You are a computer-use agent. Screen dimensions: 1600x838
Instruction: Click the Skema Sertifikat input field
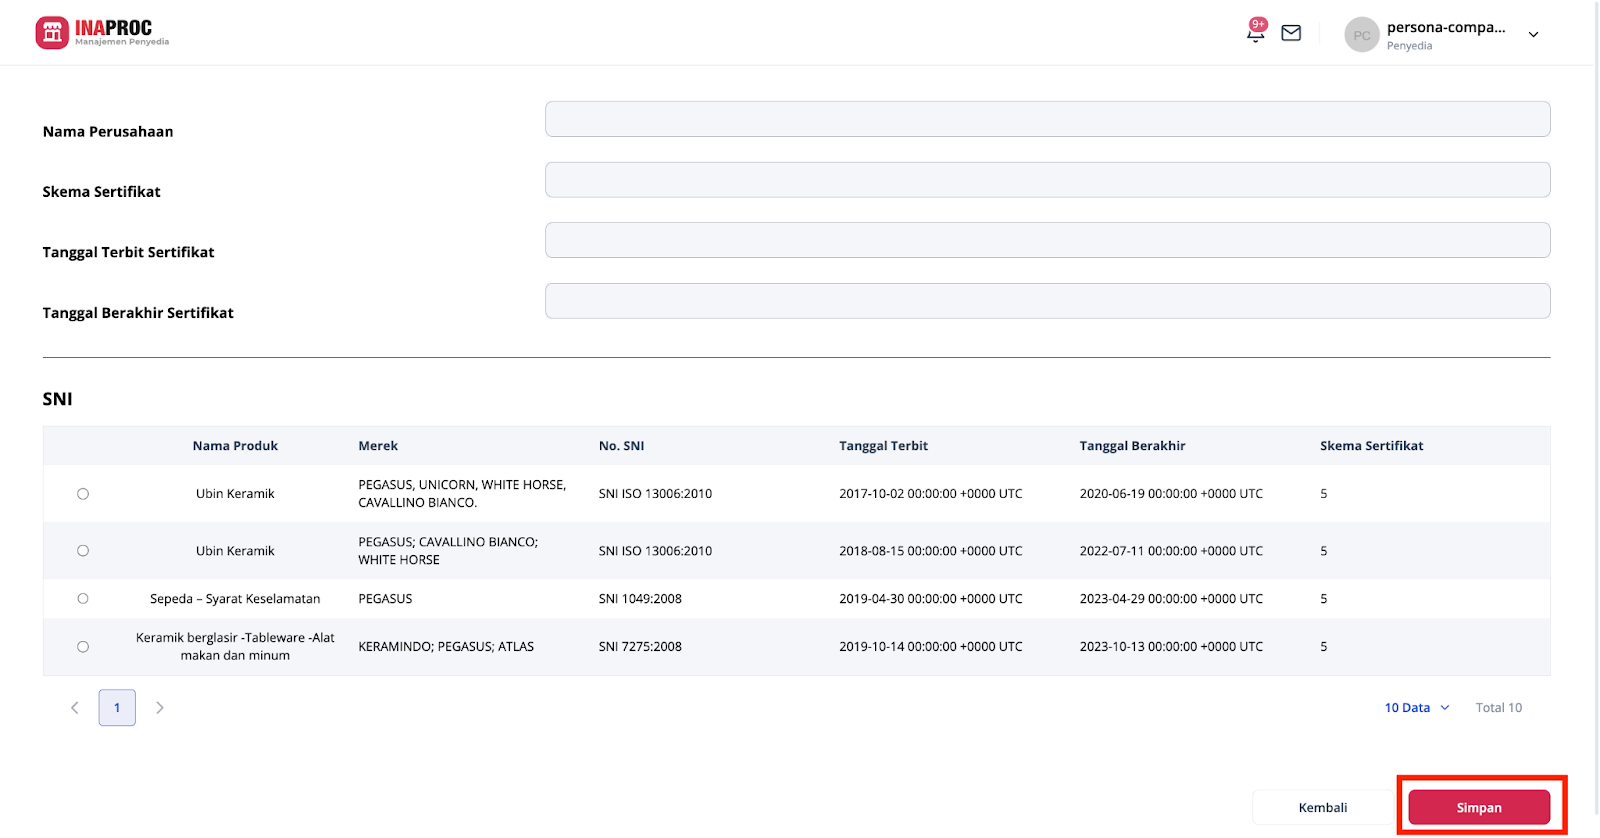(x=1047, y=180)
